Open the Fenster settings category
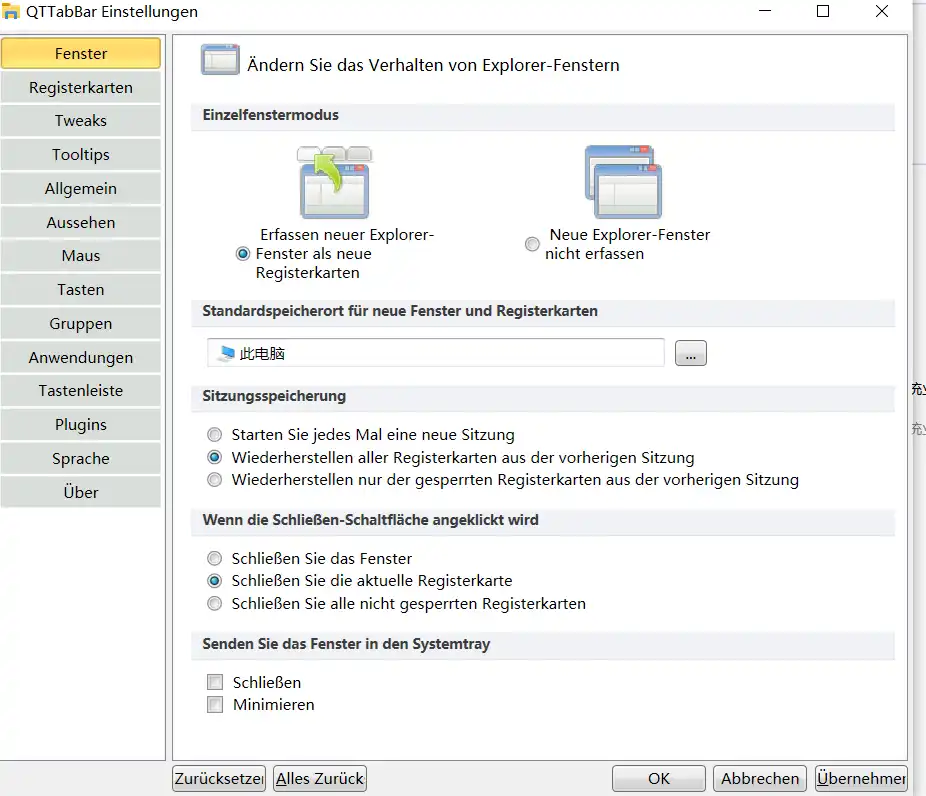Viewport: 926px width, 796px height. 81,53
